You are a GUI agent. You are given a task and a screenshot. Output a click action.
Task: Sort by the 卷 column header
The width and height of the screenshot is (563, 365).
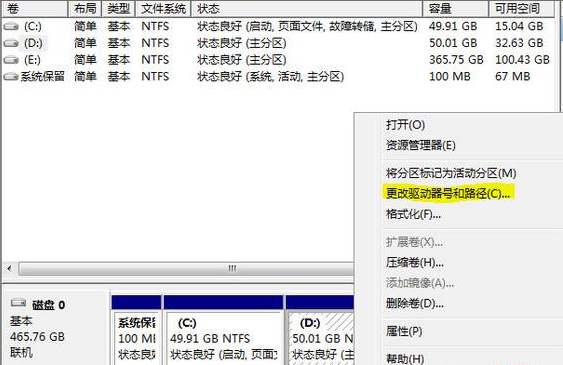pyautogui.click(x=35, y=9)
